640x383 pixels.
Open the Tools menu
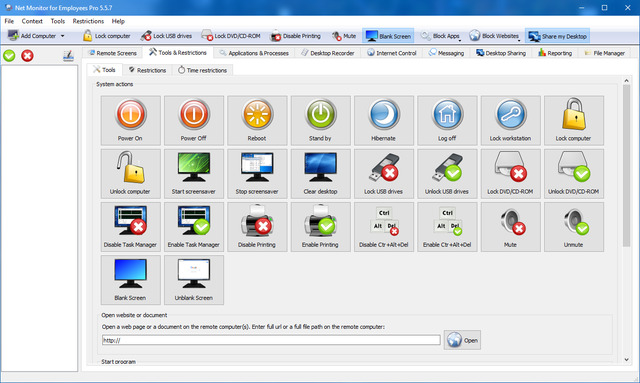tap(58, 21)
